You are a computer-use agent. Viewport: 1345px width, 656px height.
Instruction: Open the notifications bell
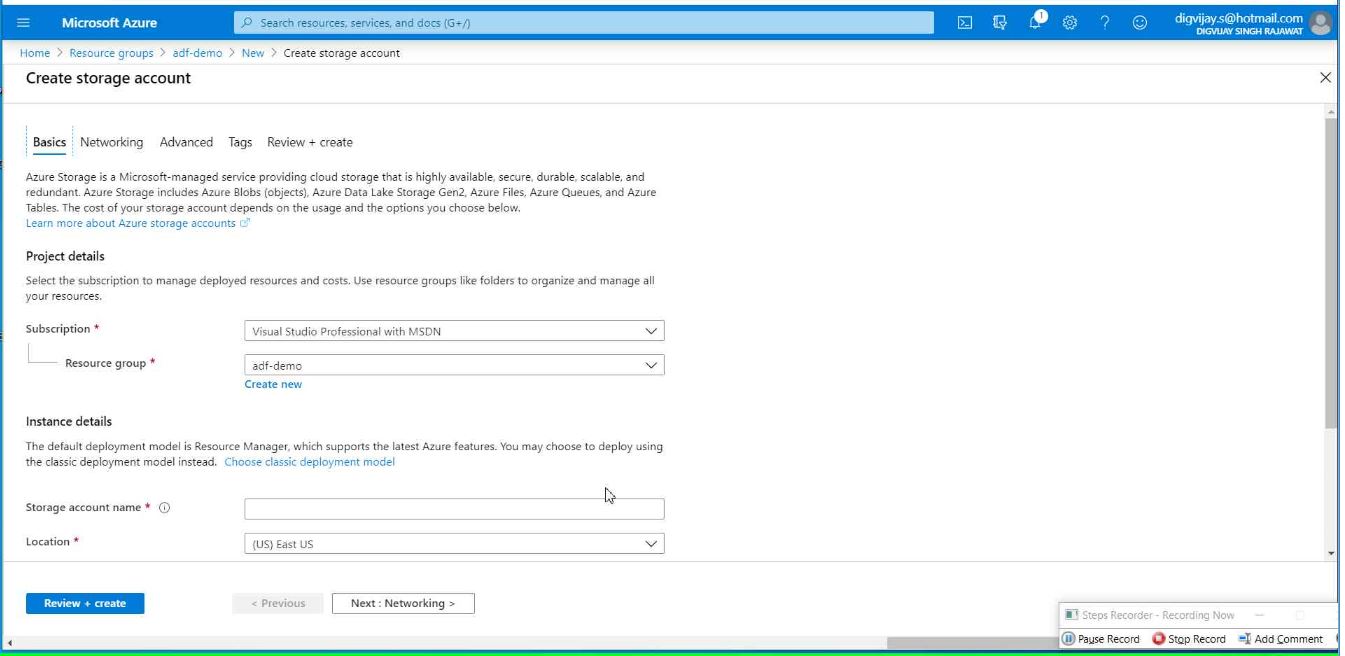click(1035, 22)
